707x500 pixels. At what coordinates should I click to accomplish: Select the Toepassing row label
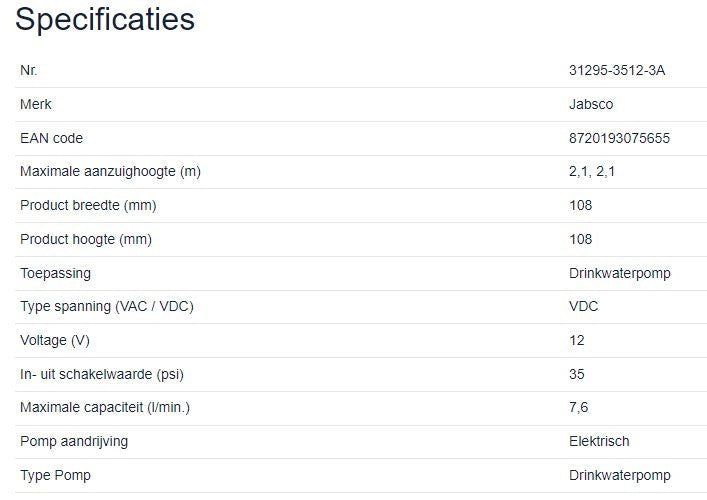coord(55,273)
